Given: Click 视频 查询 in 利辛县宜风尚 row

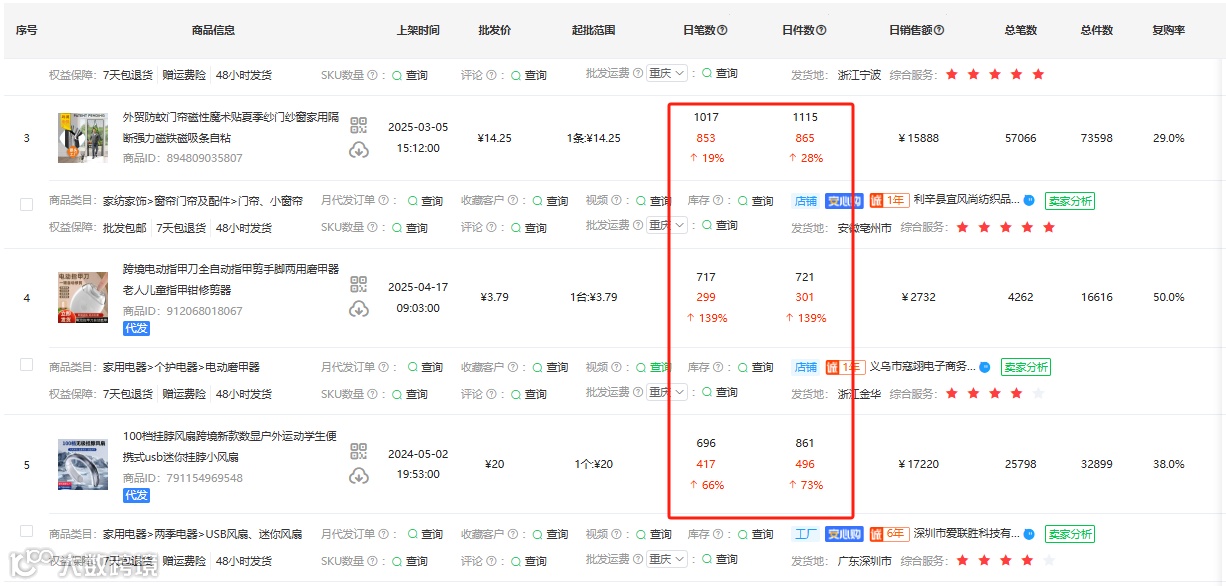Looking at the screenshot, I should (653, 201).
